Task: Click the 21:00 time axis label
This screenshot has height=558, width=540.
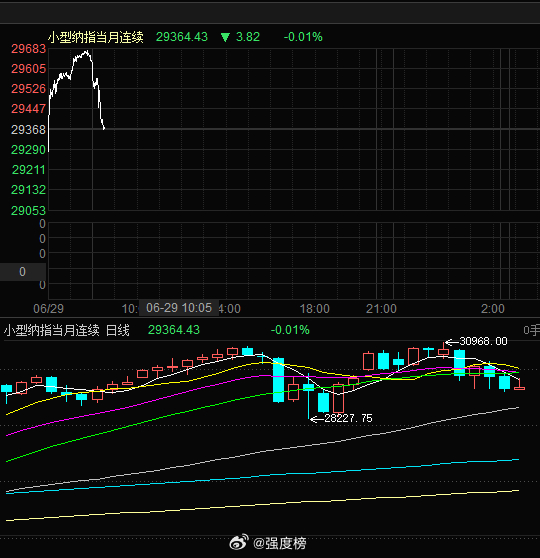Action: (x=381, y=309)
